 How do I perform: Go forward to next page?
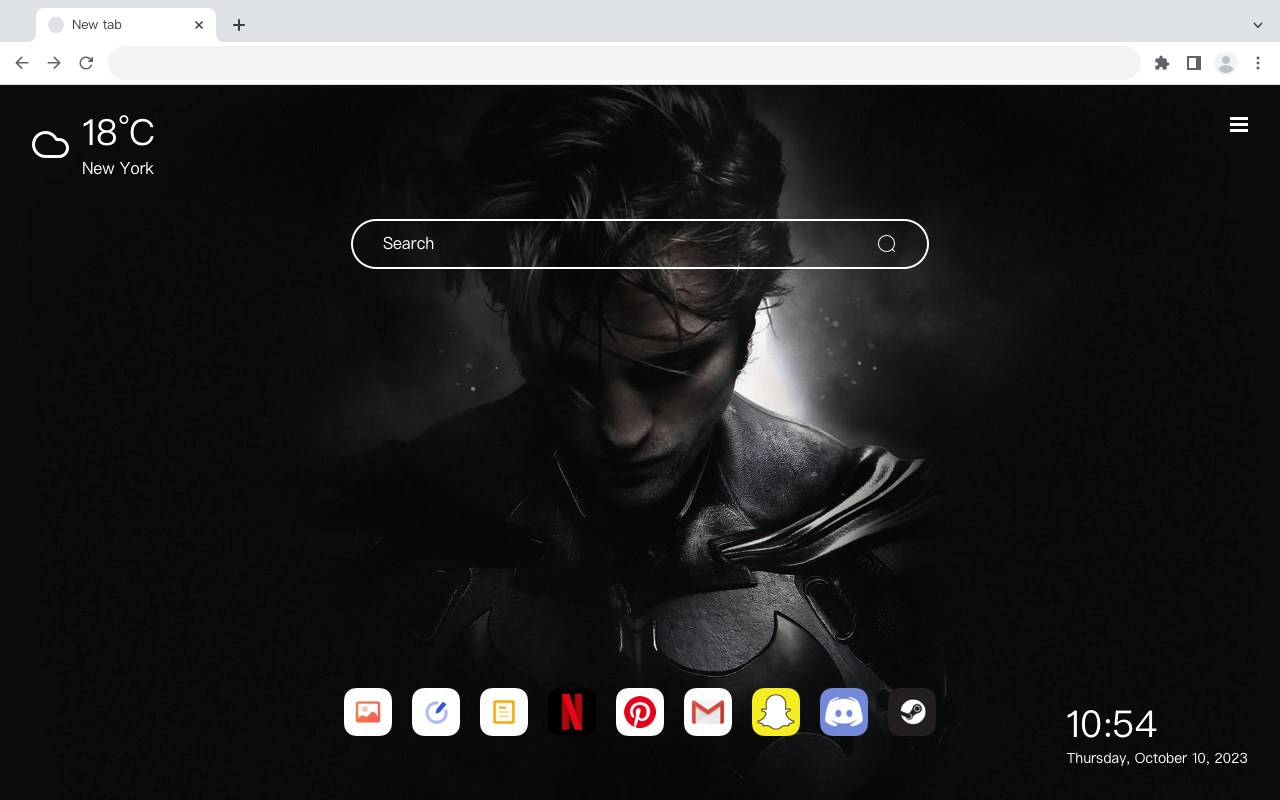(54, 63)
